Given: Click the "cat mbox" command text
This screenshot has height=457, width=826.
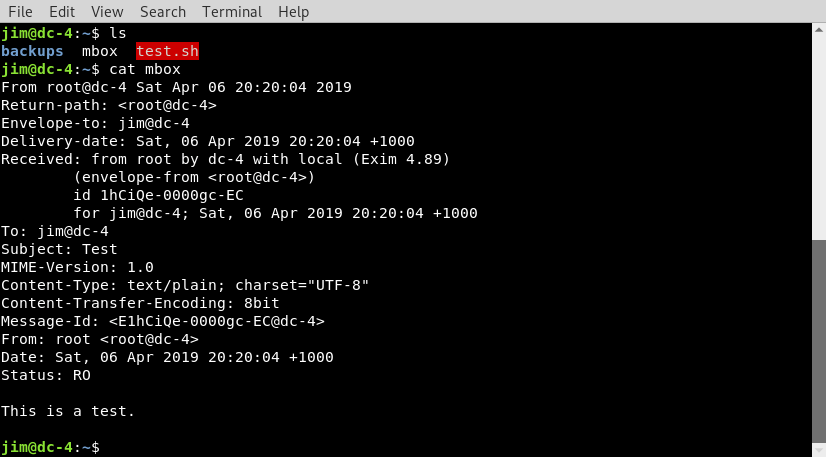Looking at the screenshot, I should 145,69.
